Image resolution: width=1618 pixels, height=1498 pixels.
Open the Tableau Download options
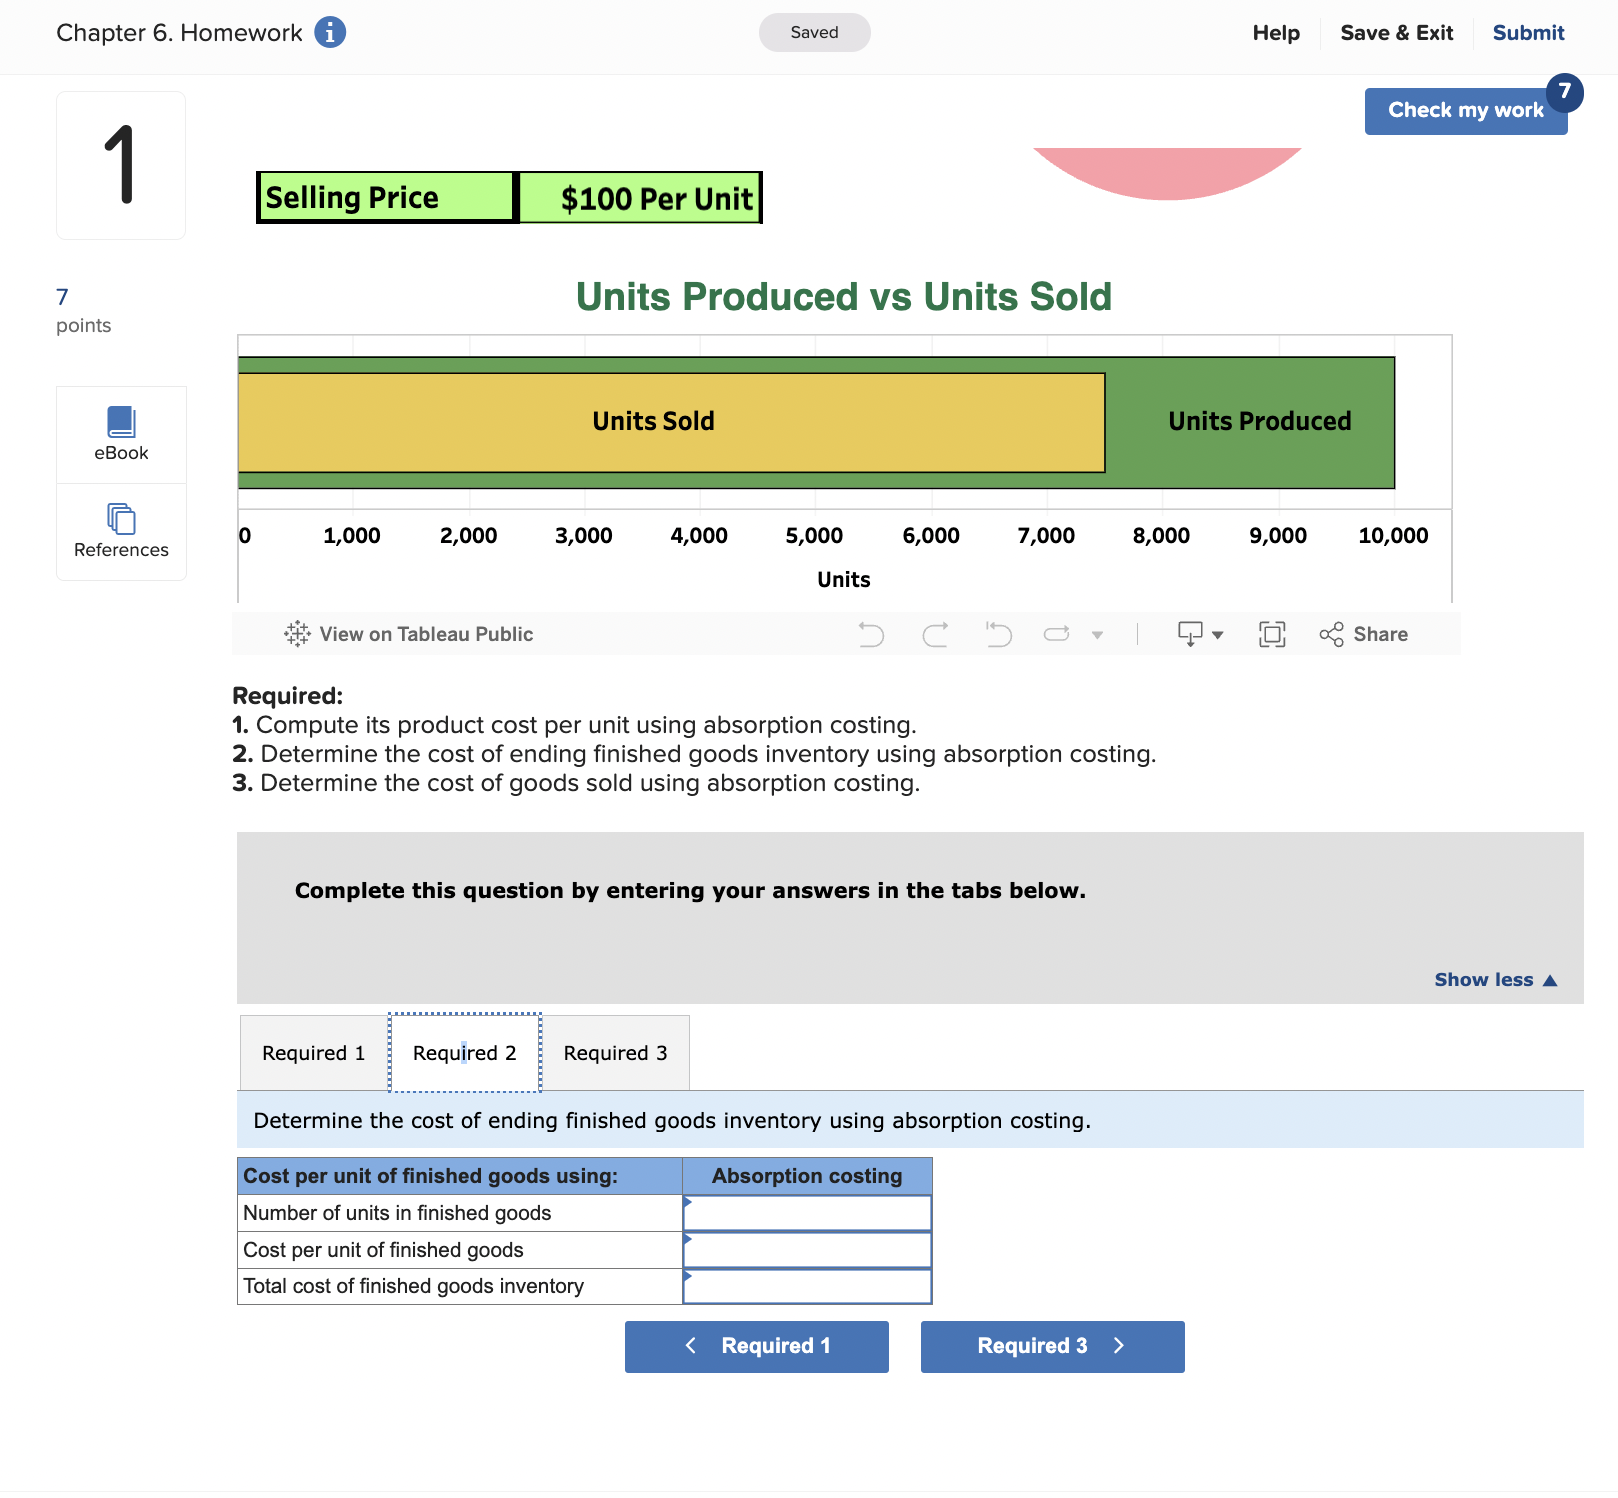[1189, 633]
